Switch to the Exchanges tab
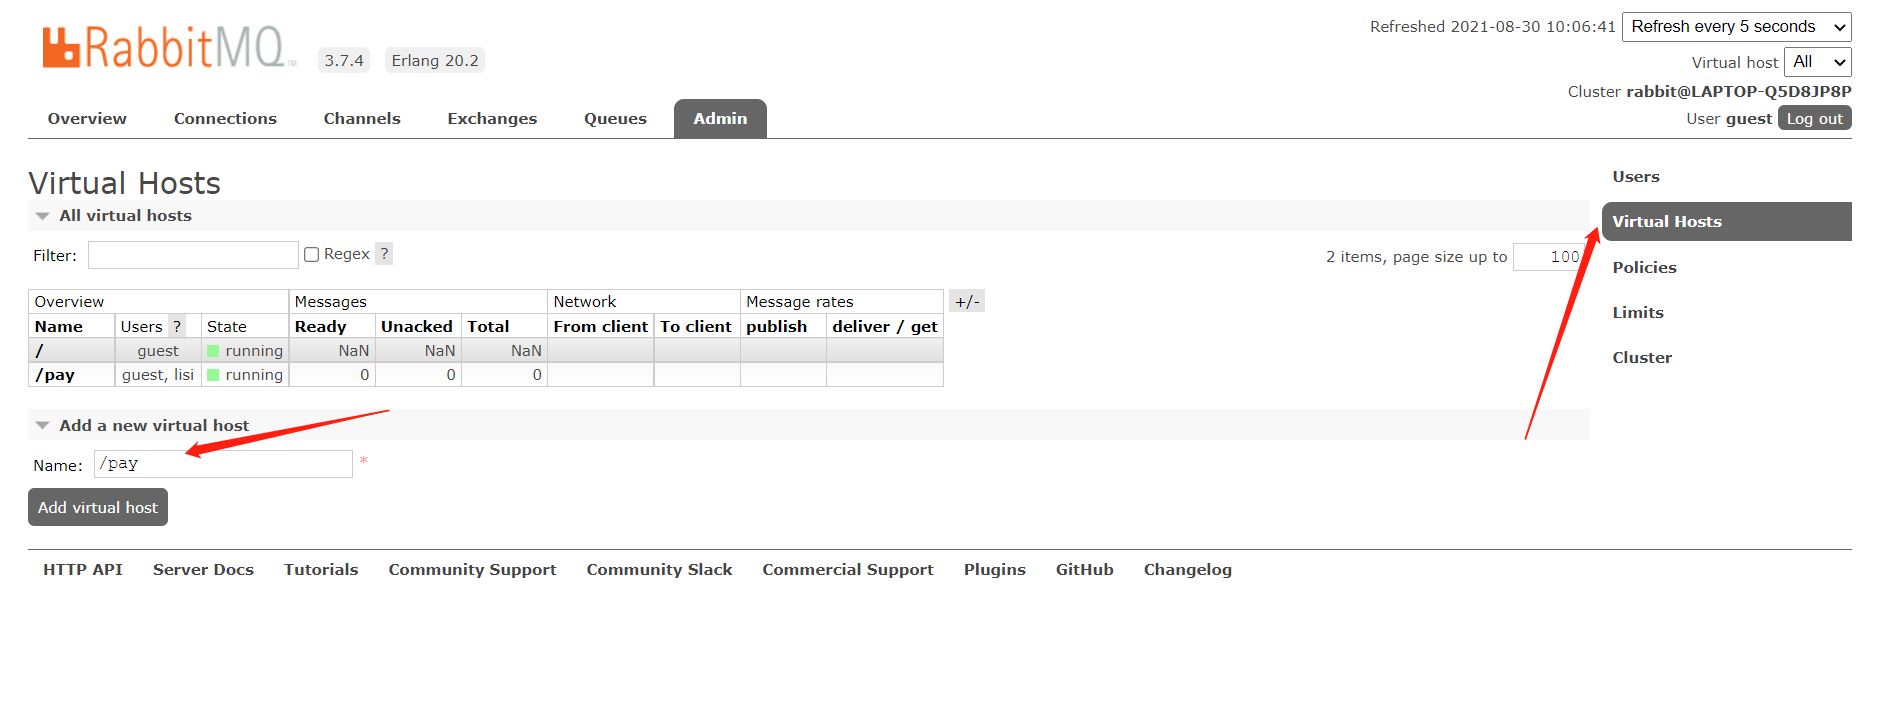This screenshot has width=1899, height=724. (492, 118)
